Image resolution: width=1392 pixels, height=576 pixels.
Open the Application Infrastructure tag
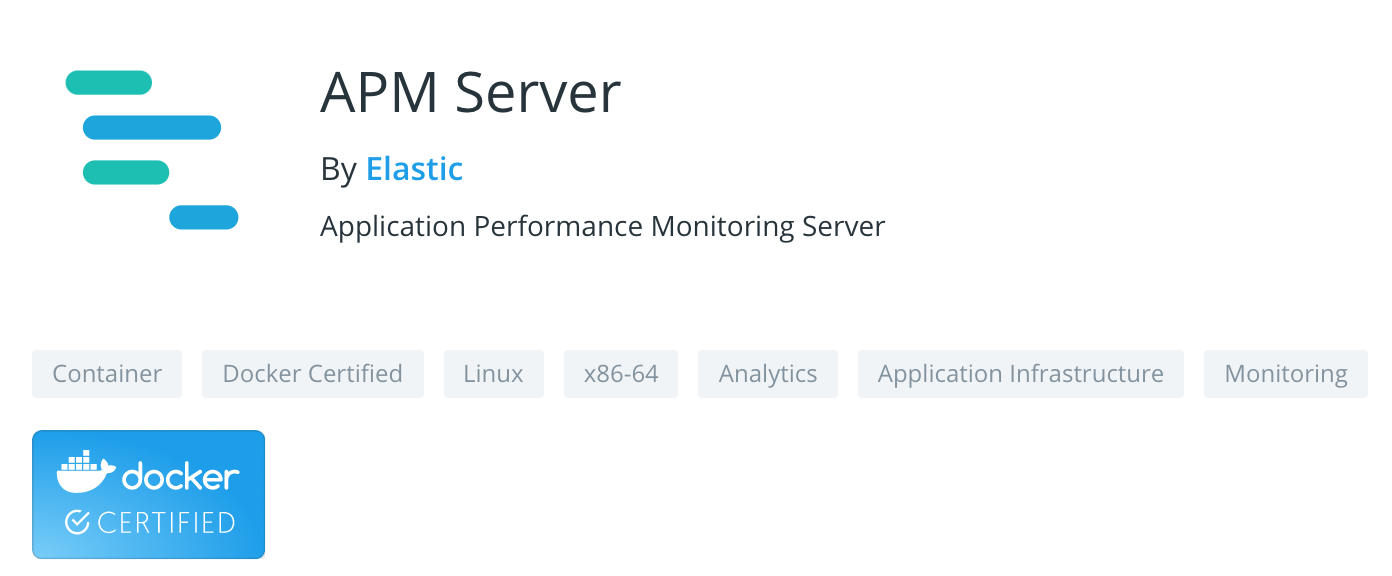point(1020,373)
